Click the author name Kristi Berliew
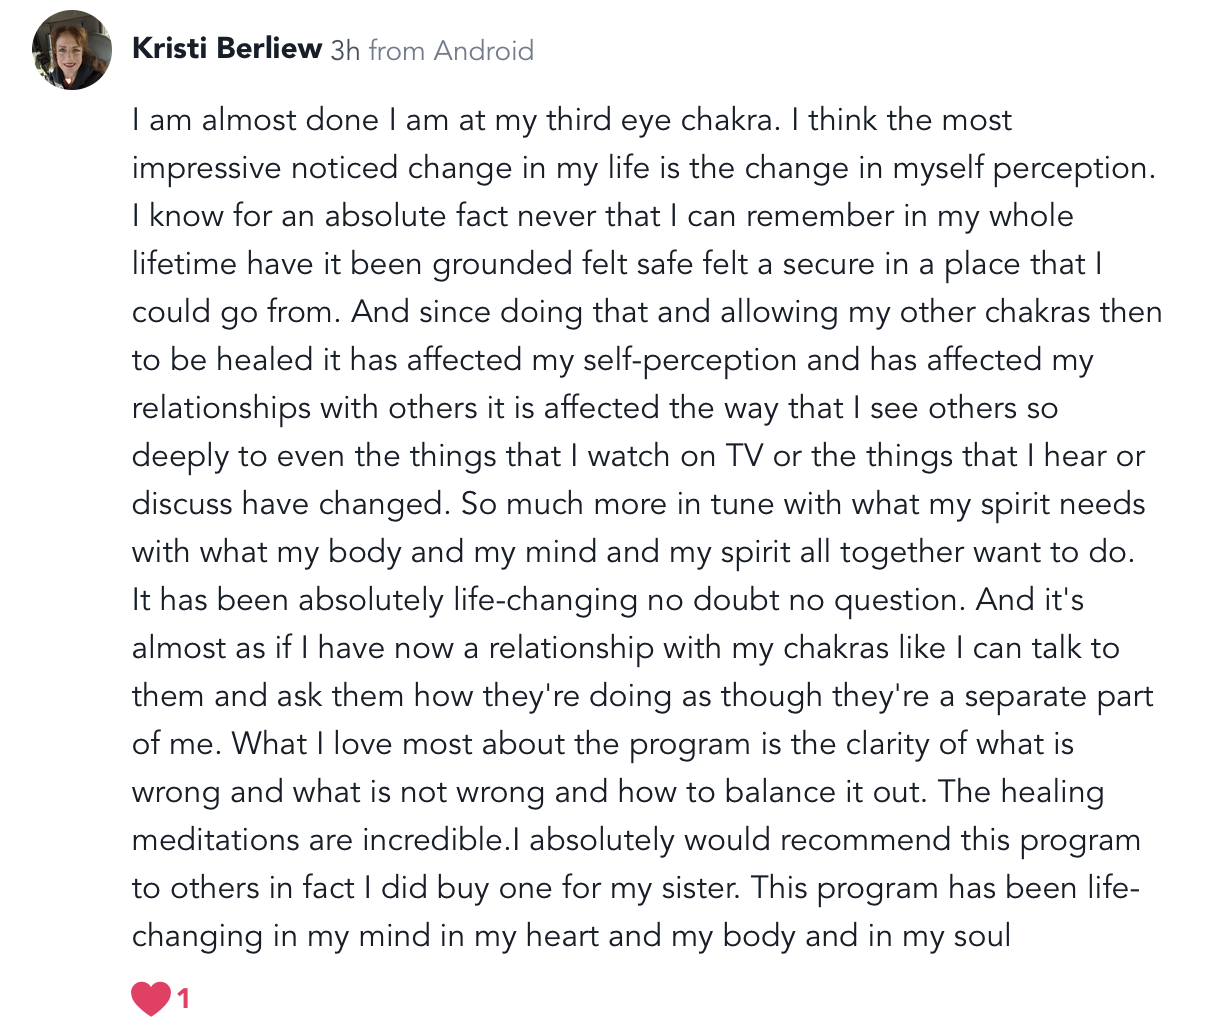 point(227,49)
